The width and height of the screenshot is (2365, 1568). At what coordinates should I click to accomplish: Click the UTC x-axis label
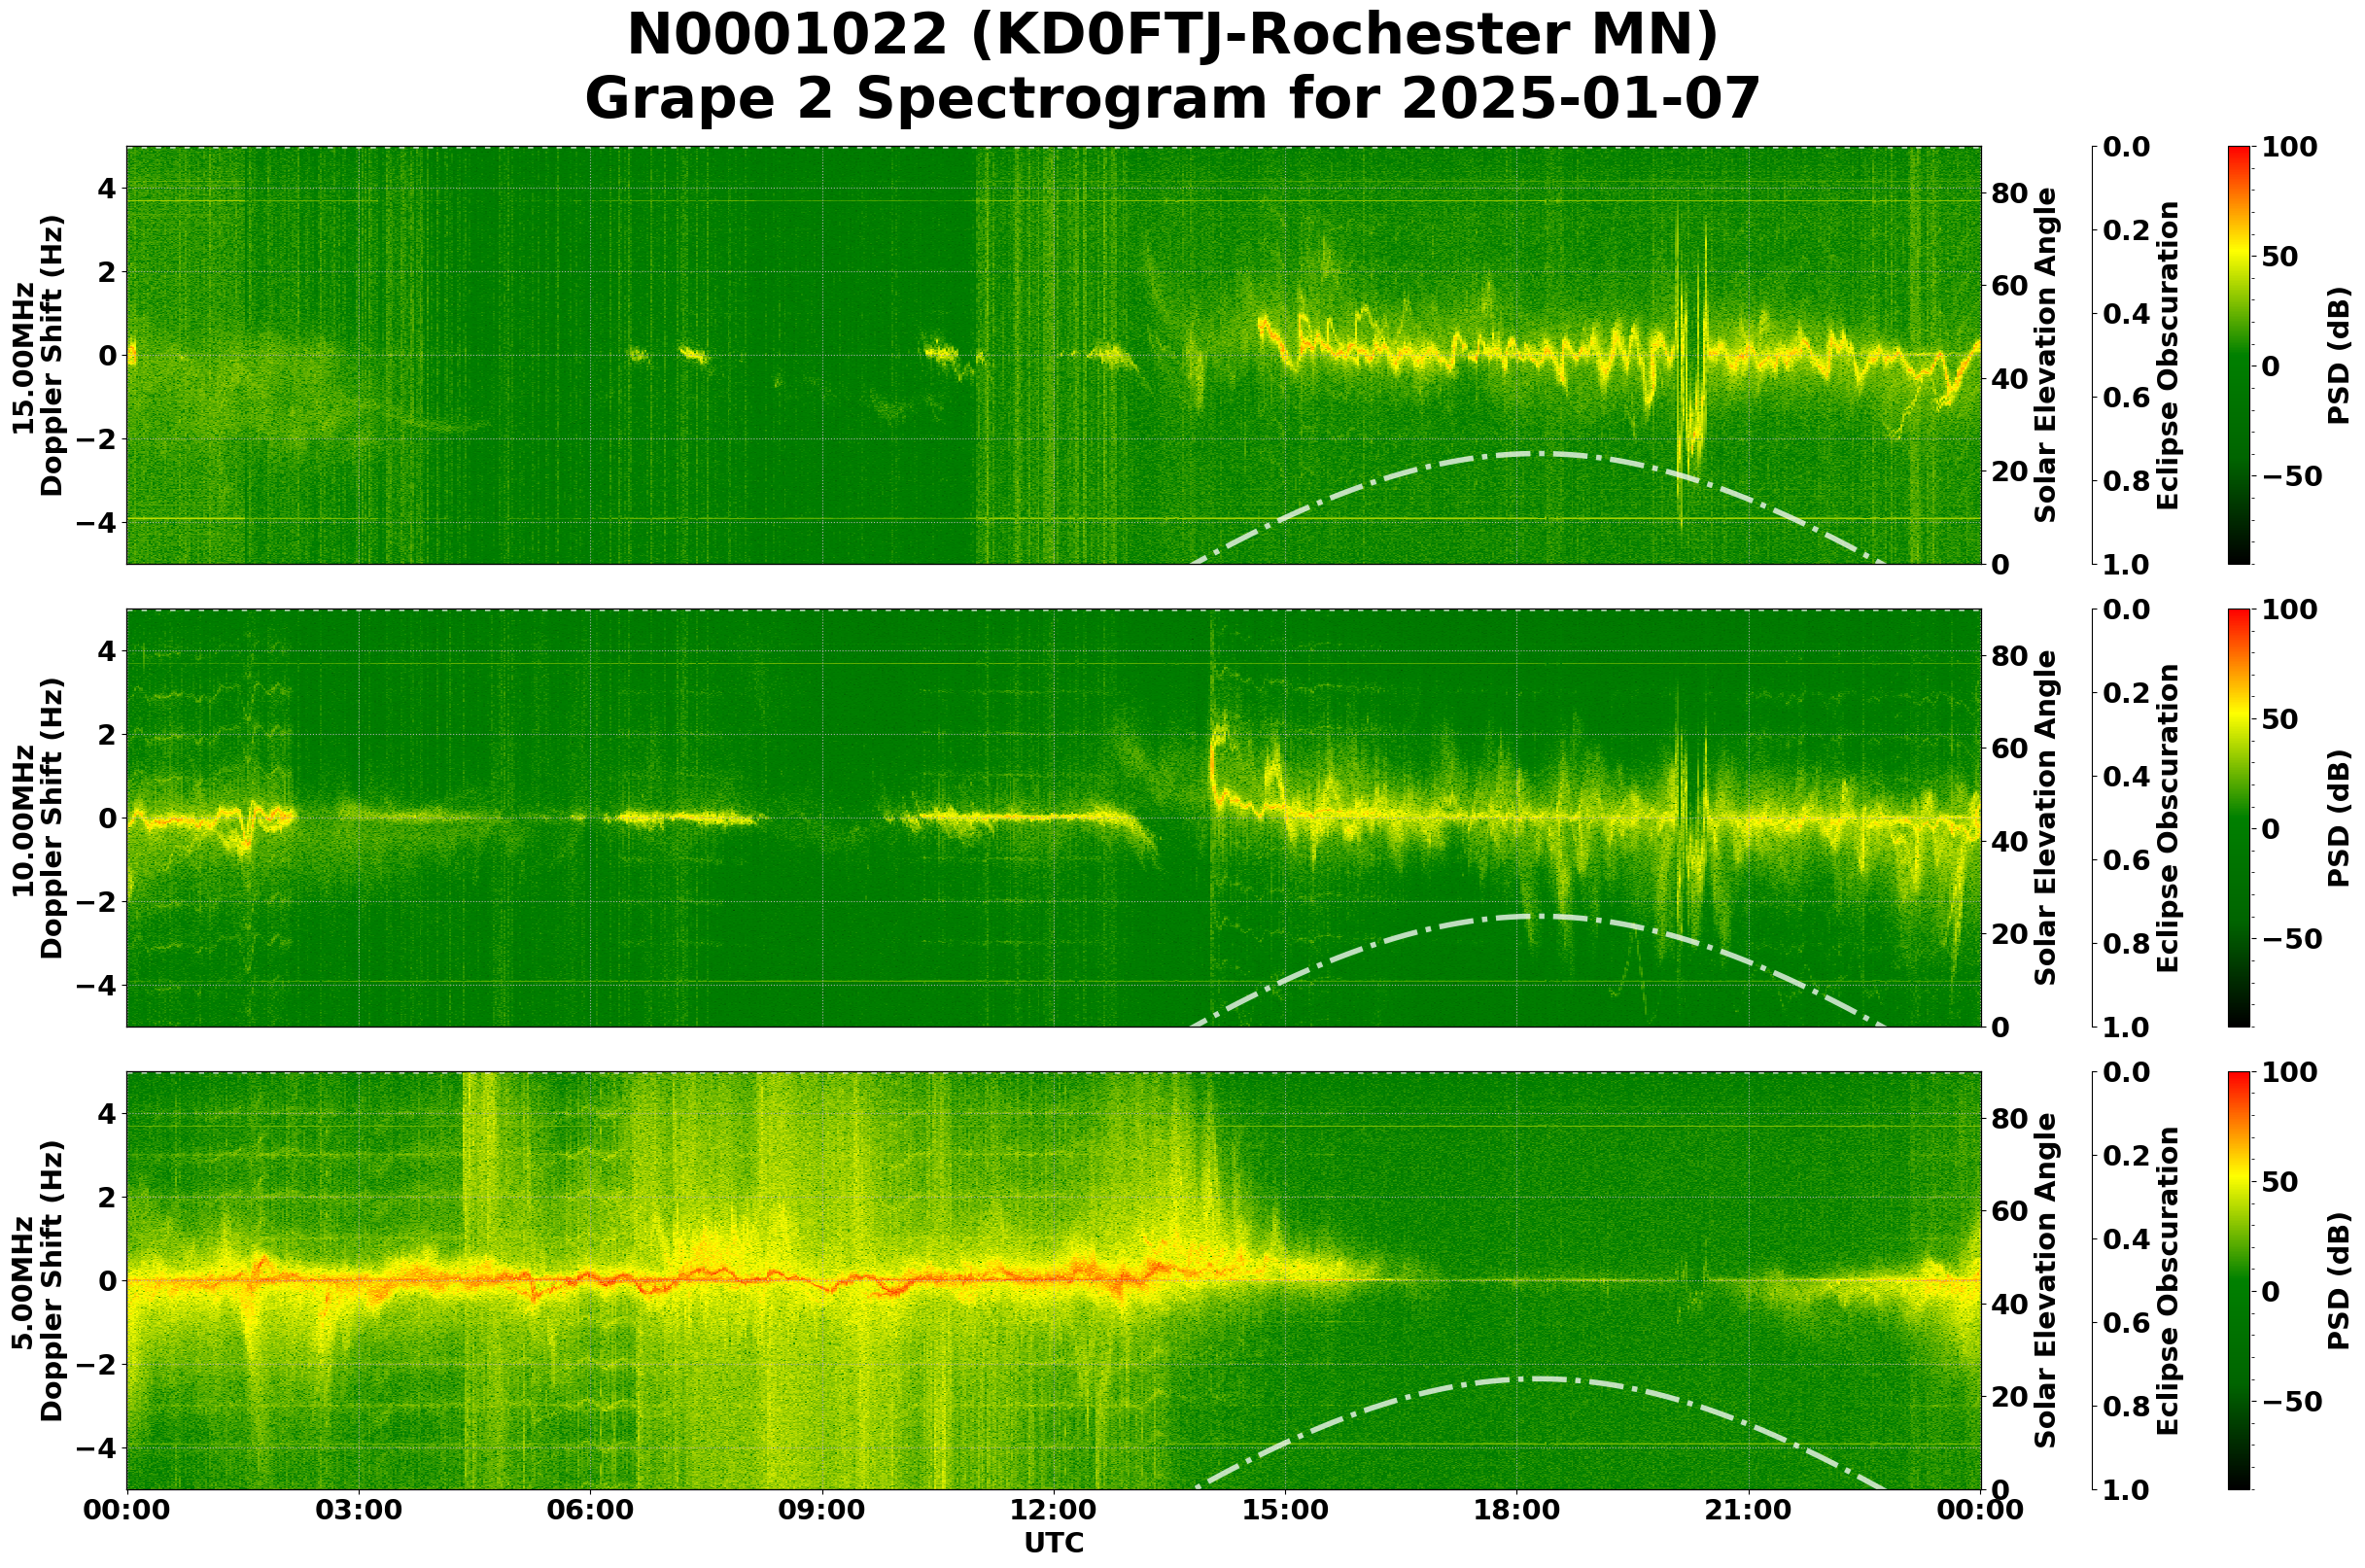(x=1053, y=1543)
